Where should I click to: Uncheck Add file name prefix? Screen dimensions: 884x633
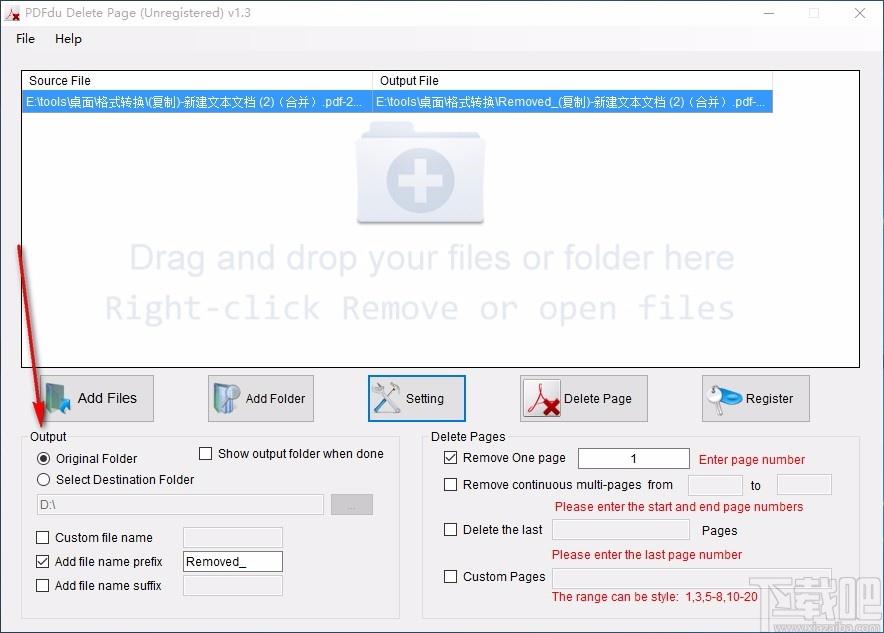[42, 561]
